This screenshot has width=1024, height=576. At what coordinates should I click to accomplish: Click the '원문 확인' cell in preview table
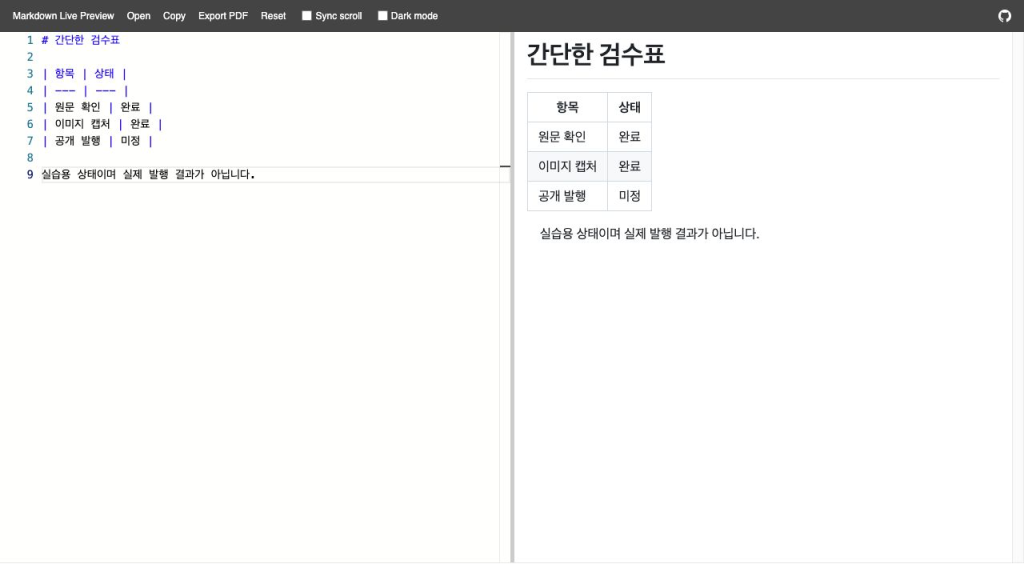(568, 136)
